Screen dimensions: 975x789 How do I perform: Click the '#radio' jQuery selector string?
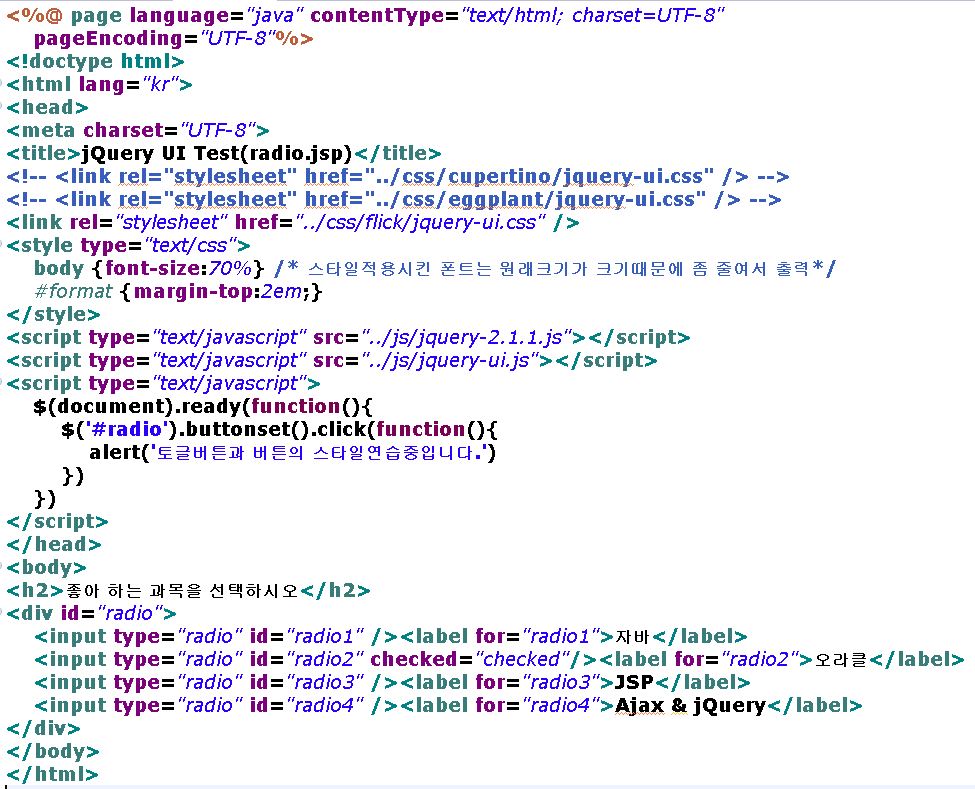coord(127,430)
